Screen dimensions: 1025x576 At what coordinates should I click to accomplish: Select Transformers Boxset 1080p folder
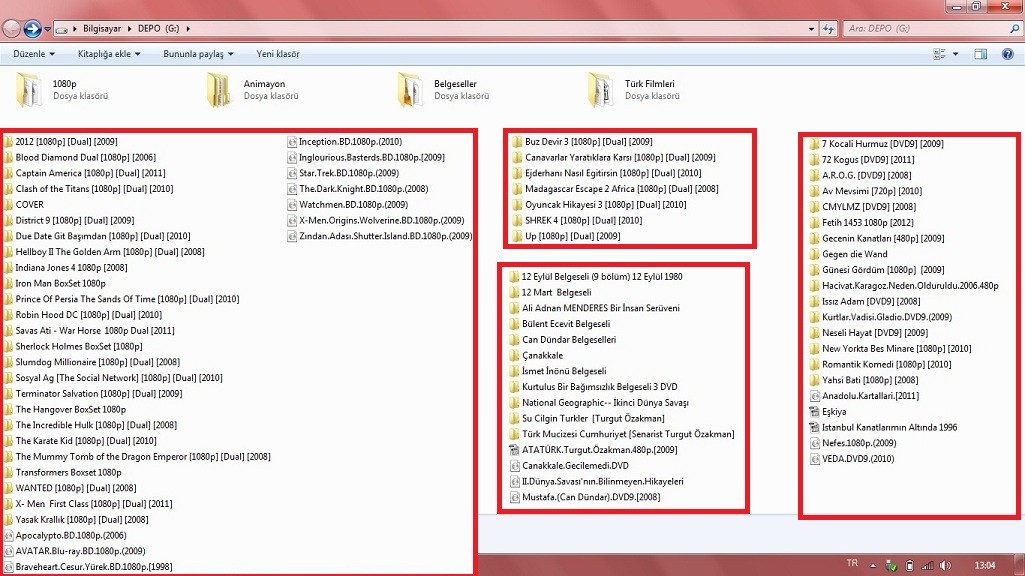pyautogui.click(x=62, y=472)
